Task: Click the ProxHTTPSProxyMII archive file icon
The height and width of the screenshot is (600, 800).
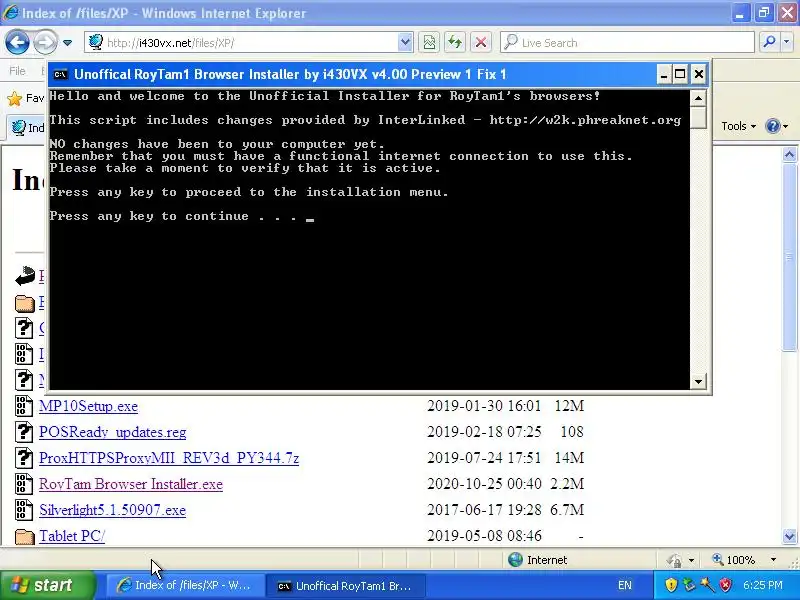Action: [23, 458]
